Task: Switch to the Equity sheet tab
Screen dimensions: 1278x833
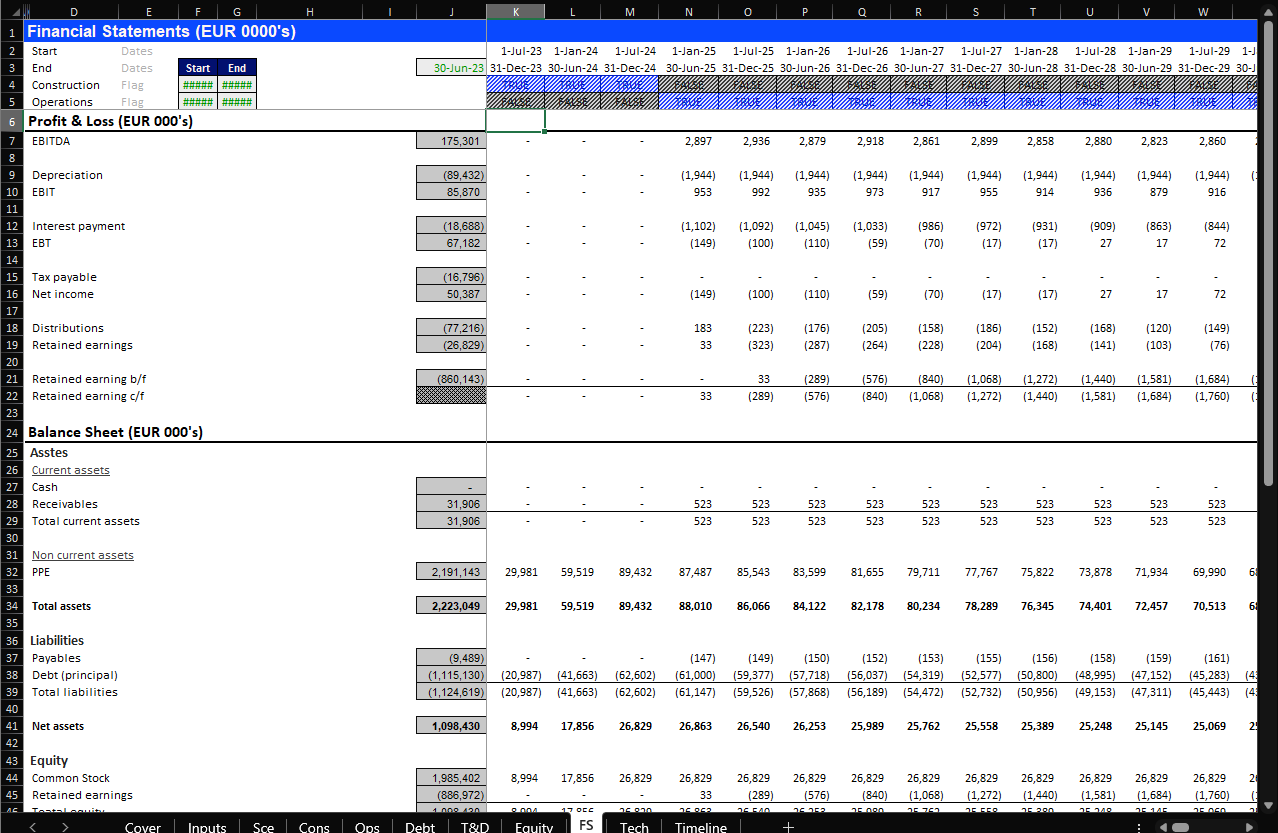Action: click(533, 826)
